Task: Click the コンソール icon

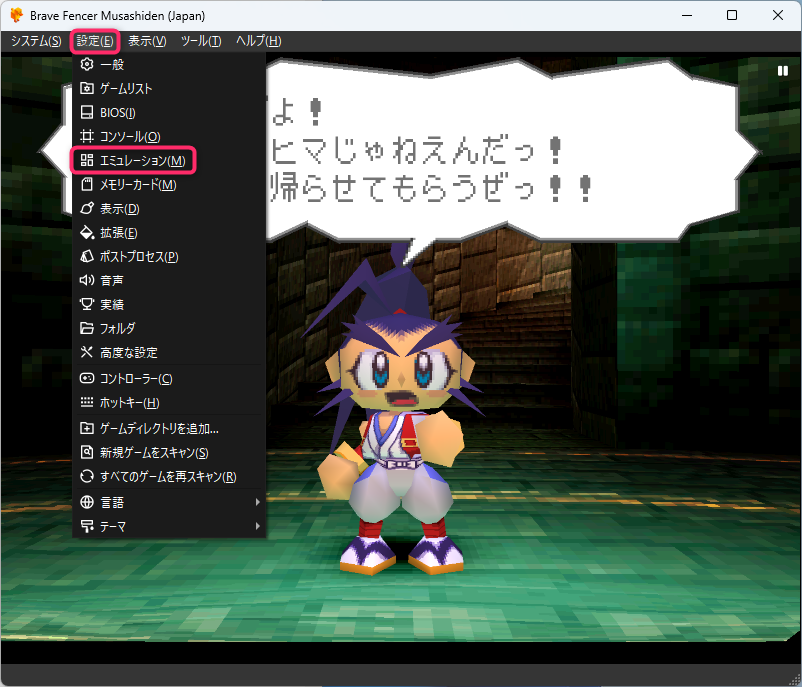Action: pyautogui.click(x=87, y=137)
